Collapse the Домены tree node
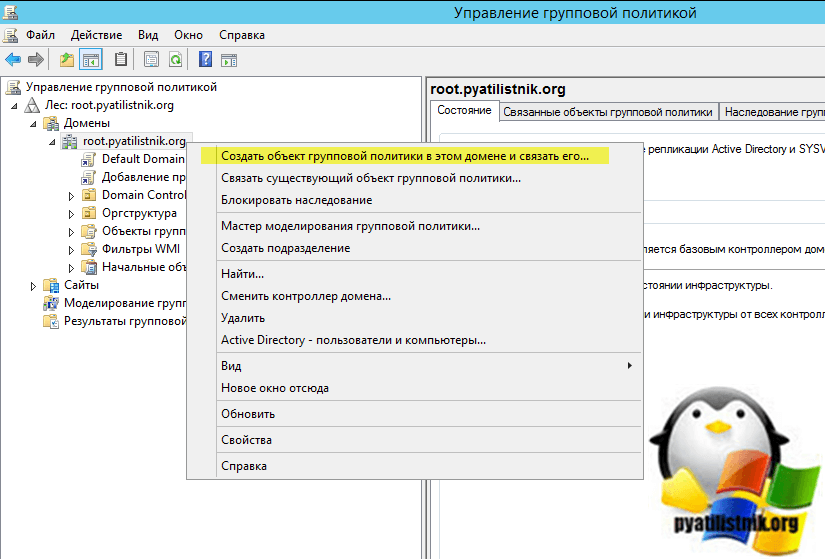 coord(35,123)
